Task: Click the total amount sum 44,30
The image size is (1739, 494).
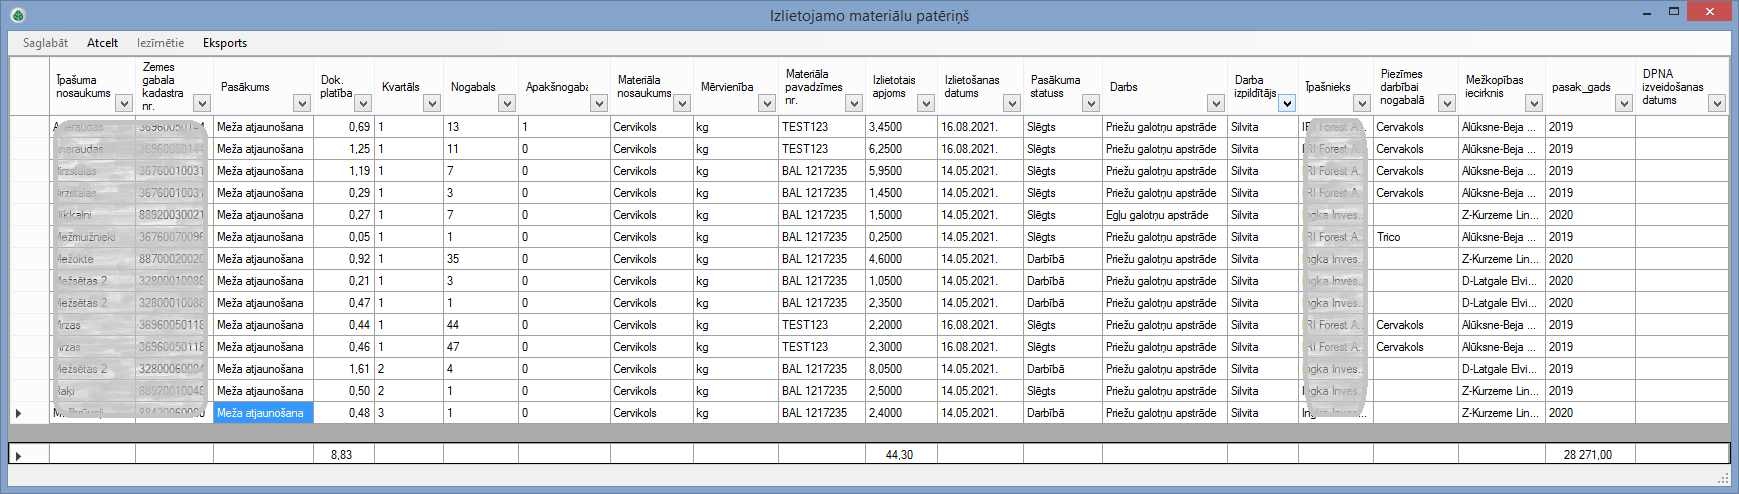Action: coord(901,455)
